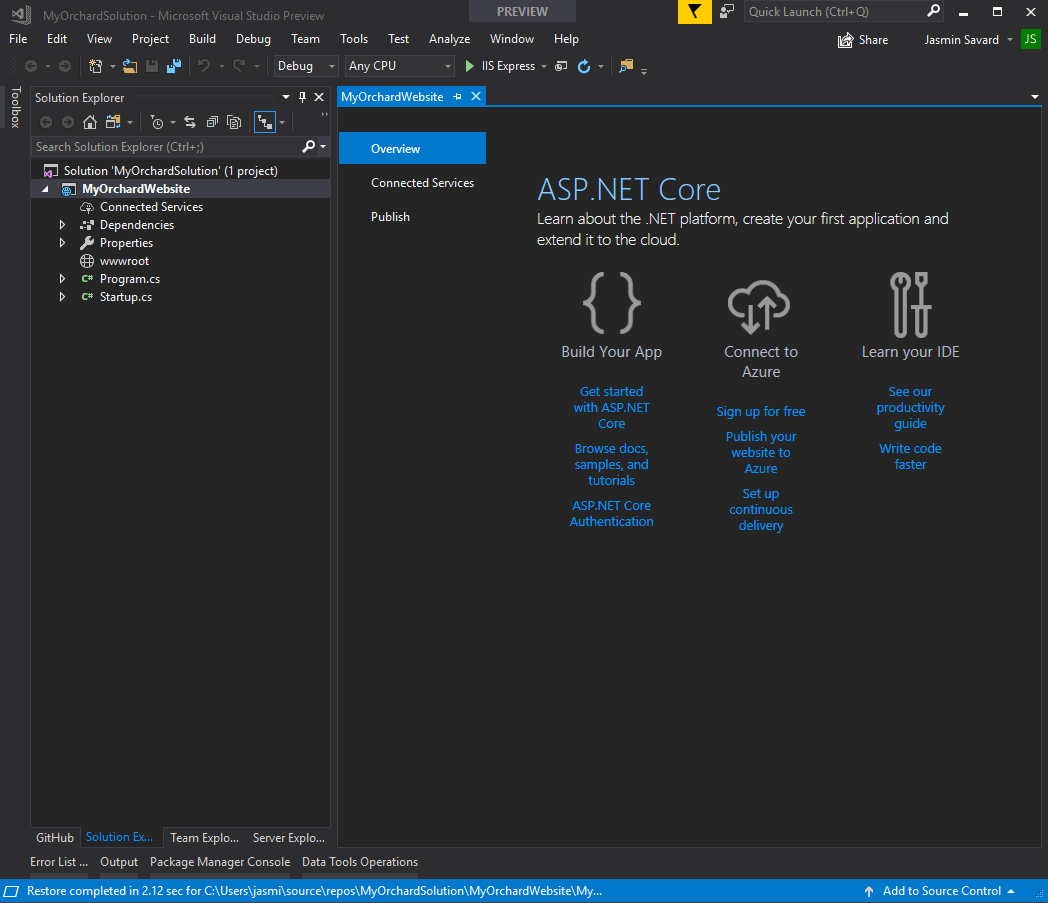The width and height of the screenshot is (1048, 903).
Task: Click the search magnifier in Solution Explorer
Action: [x=309, y=146]
